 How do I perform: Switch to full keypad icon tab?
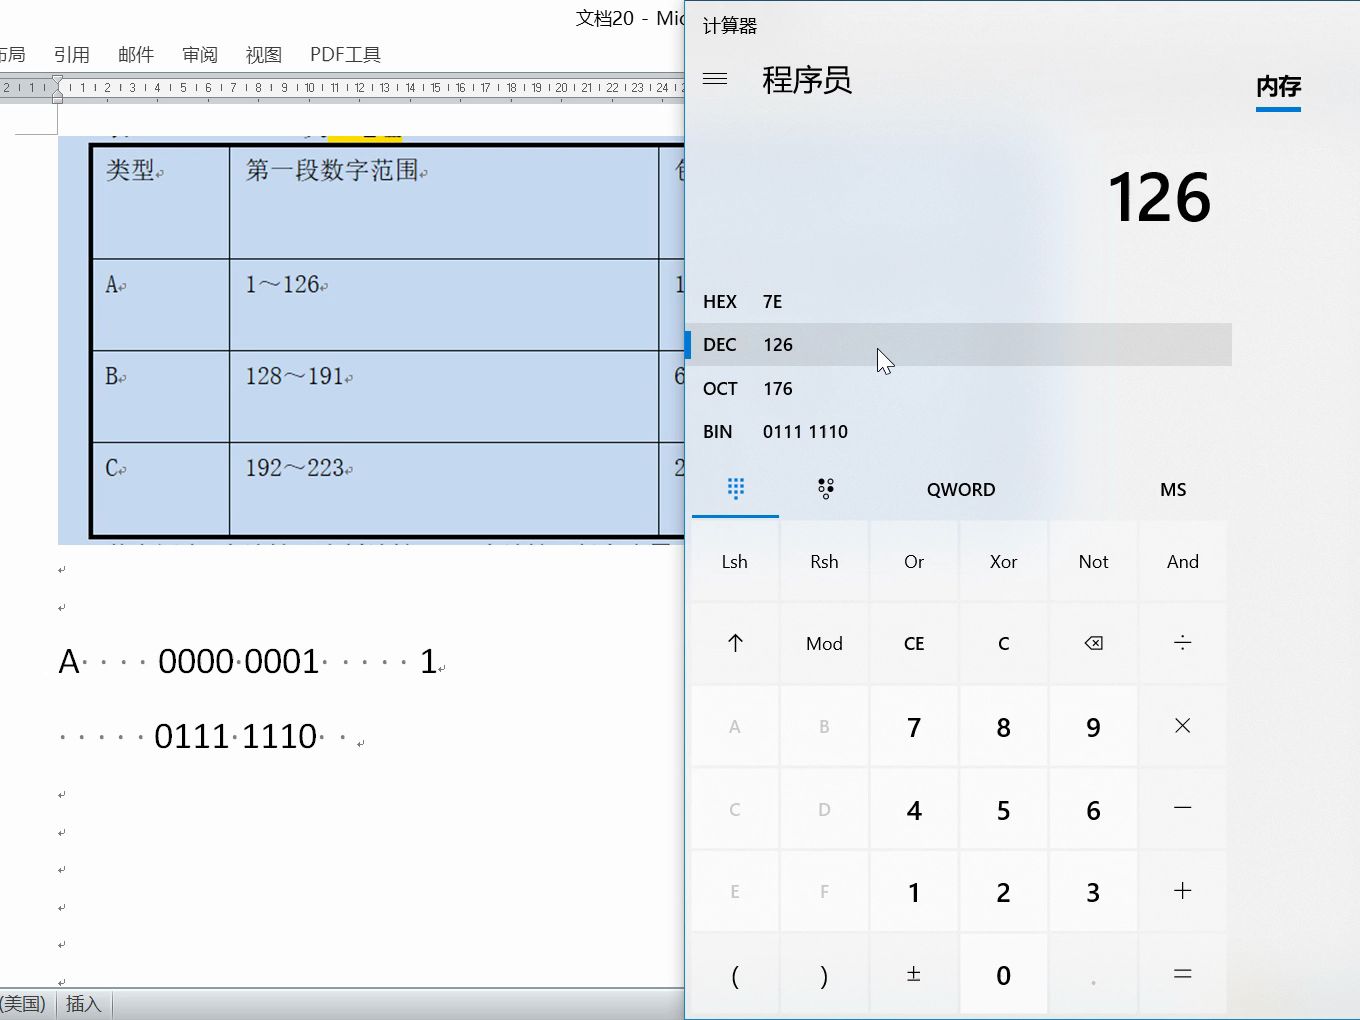pyautogui.click(x=736, y=489)
